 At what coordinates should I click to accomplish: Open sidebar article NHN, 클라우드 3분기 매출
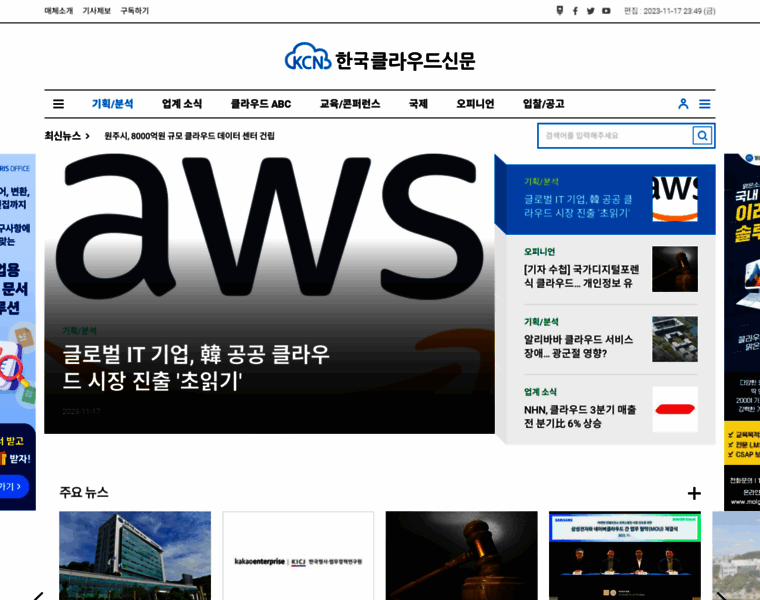click(x=580, y=416)
